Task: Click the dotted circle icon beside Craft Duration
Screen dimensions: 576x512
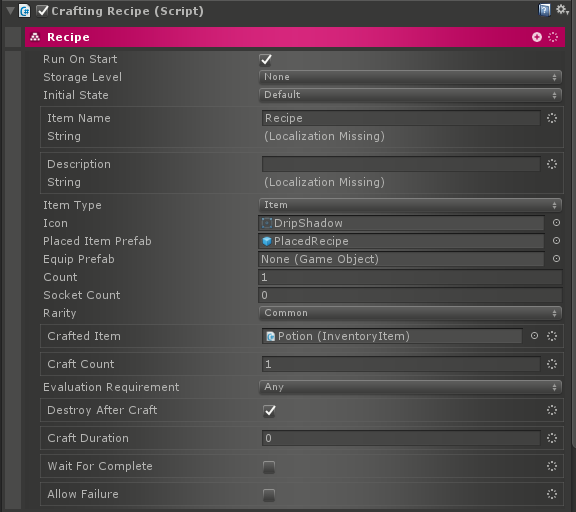Action: [x=552, y=438]
